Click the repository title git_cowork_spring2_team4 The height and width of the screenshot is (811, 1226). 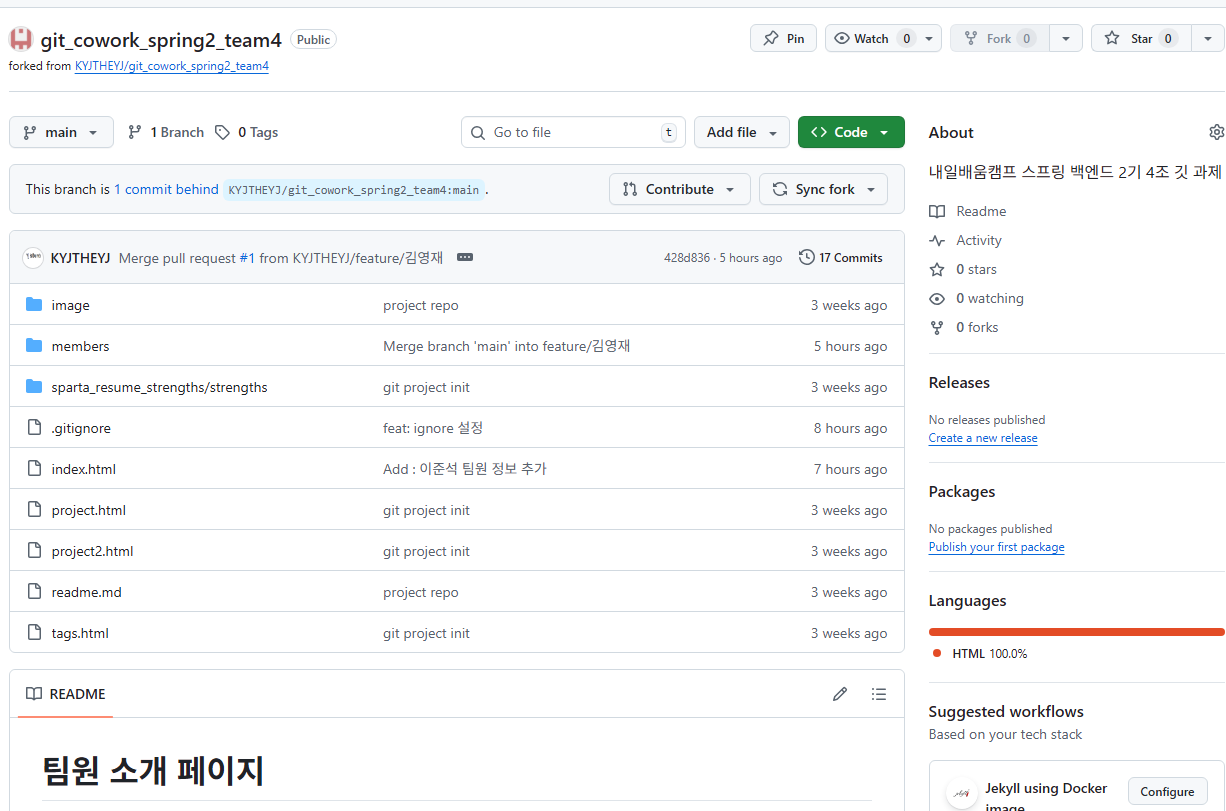click(161, 40)
